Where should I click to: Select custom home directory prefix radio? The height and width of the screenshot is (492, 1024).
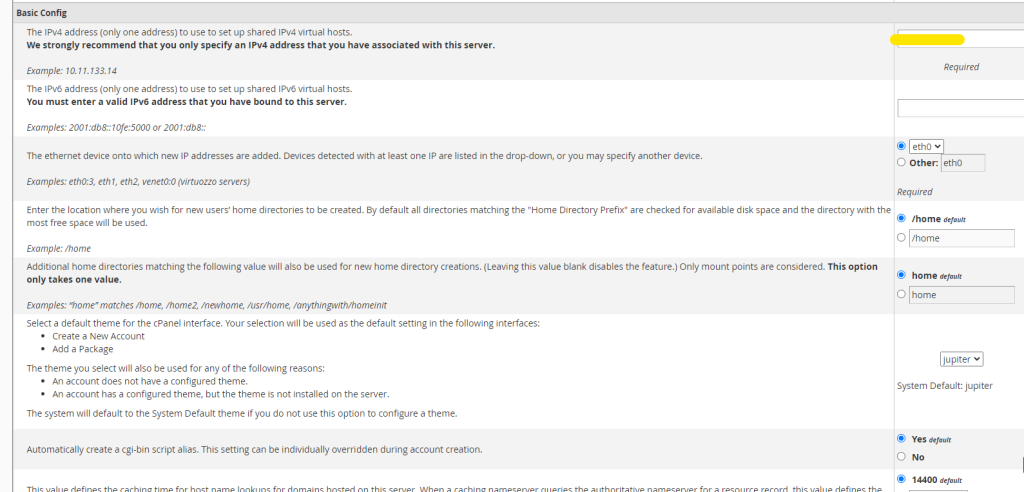tap(902, 294)
